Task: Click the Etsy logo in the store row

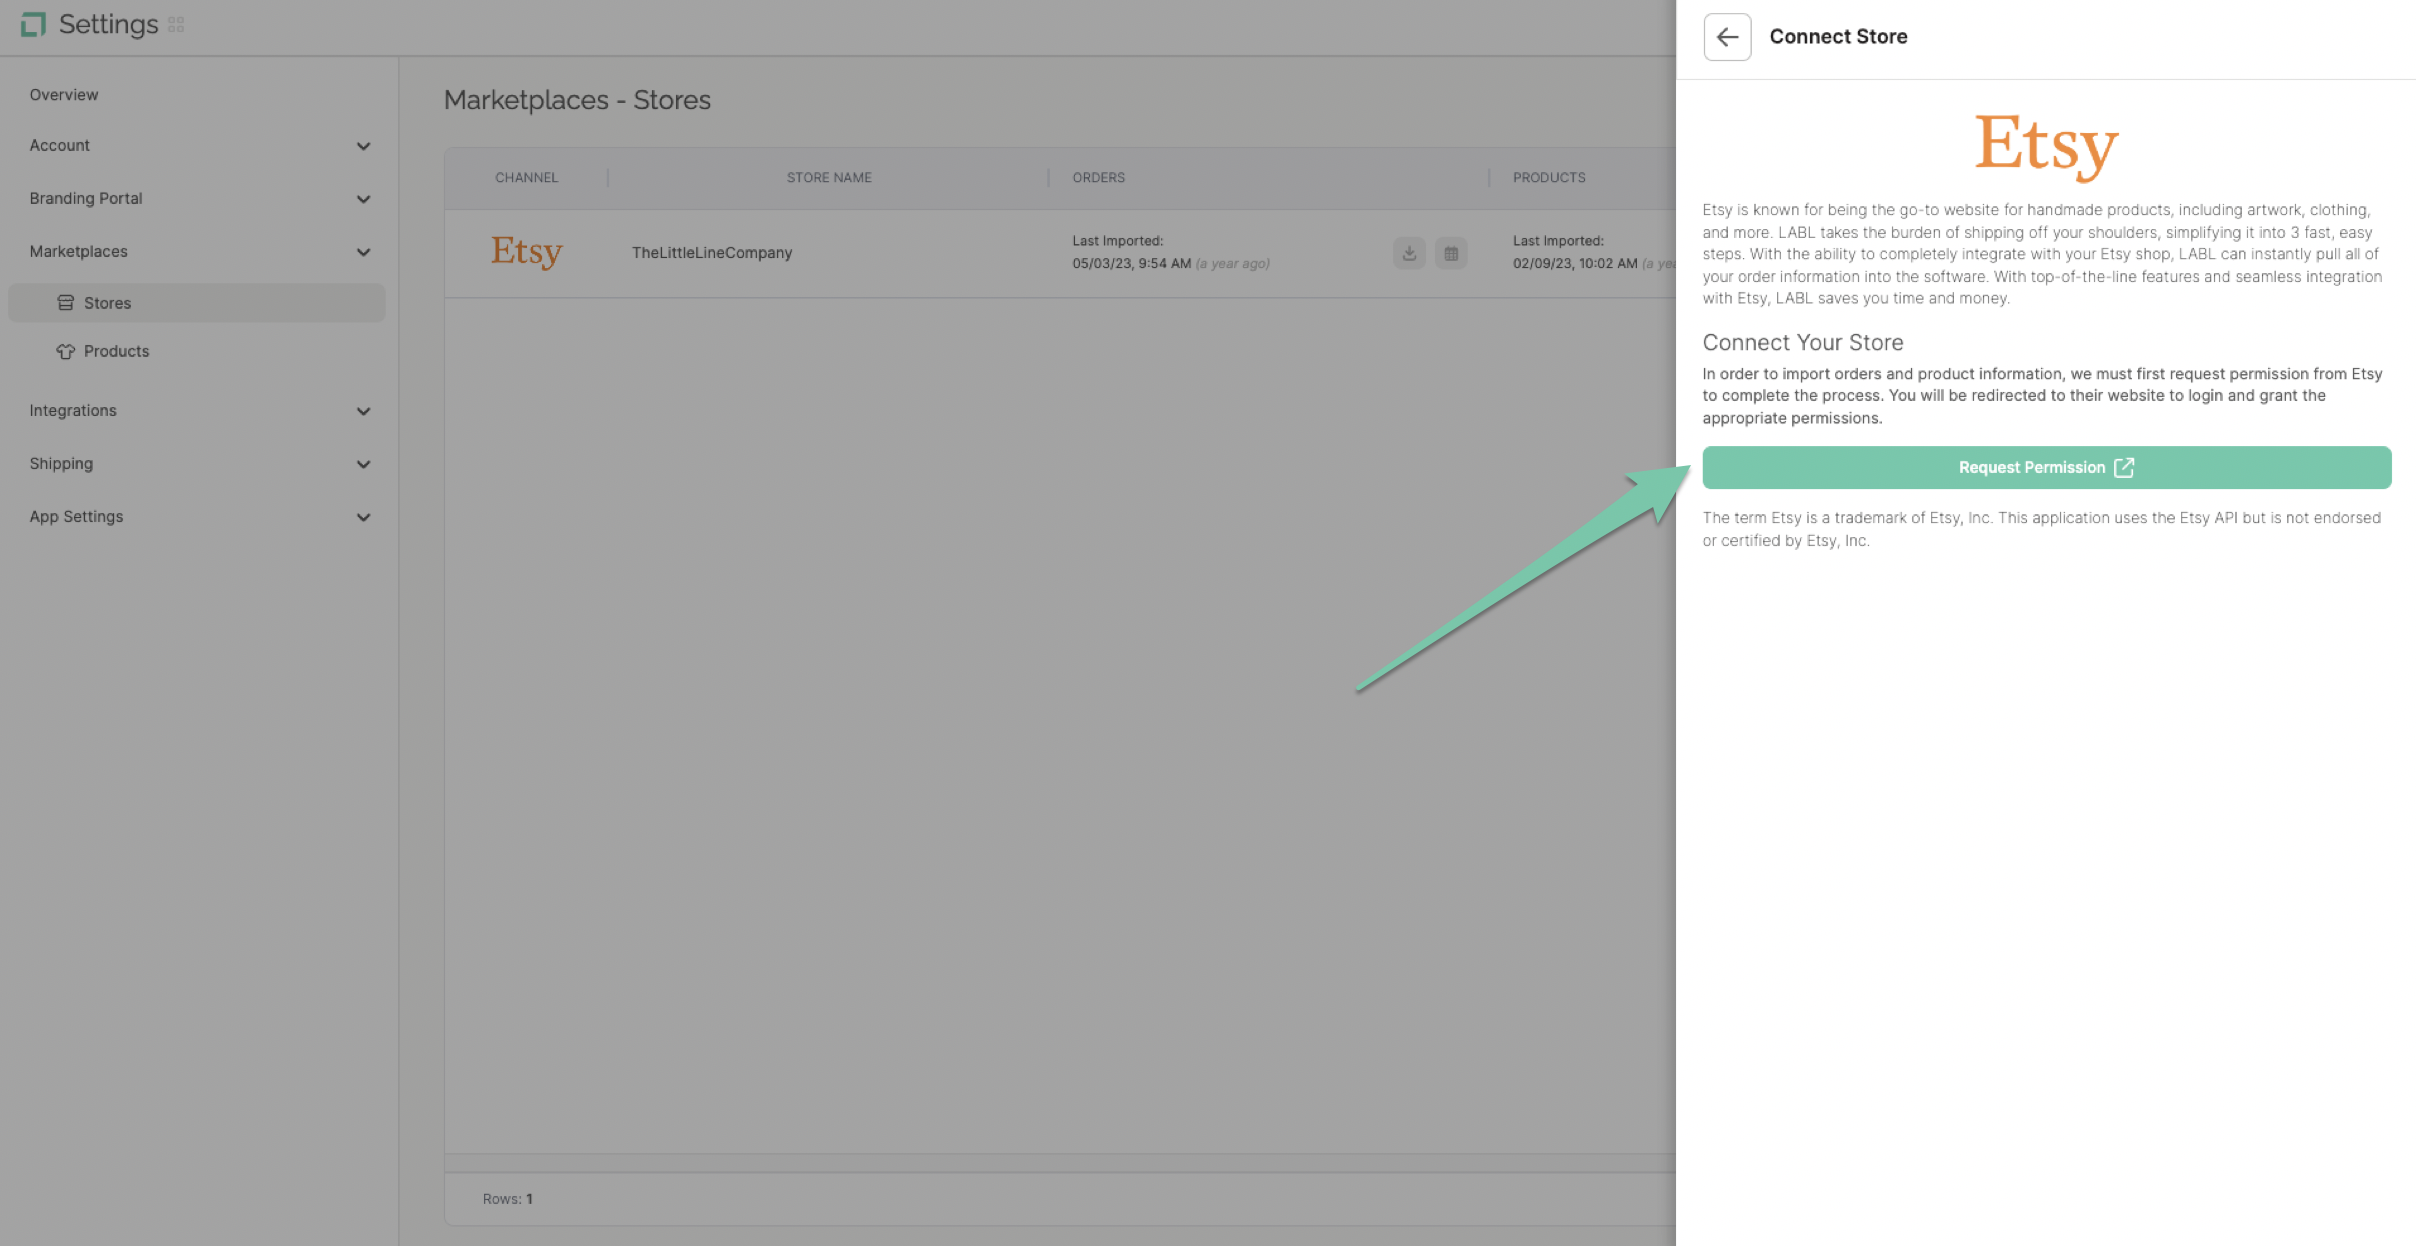Action: [526, 252]
